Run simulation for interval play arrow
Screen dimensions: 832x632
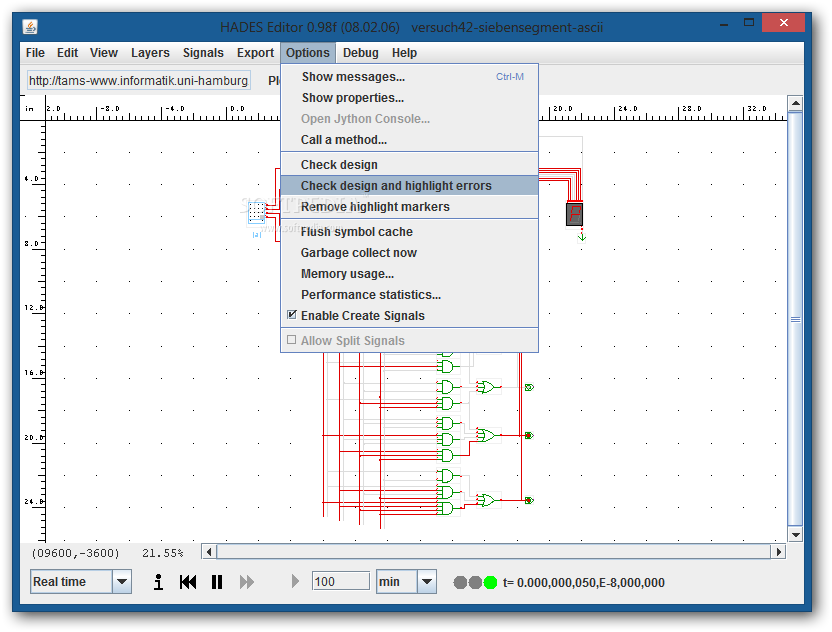295,582
